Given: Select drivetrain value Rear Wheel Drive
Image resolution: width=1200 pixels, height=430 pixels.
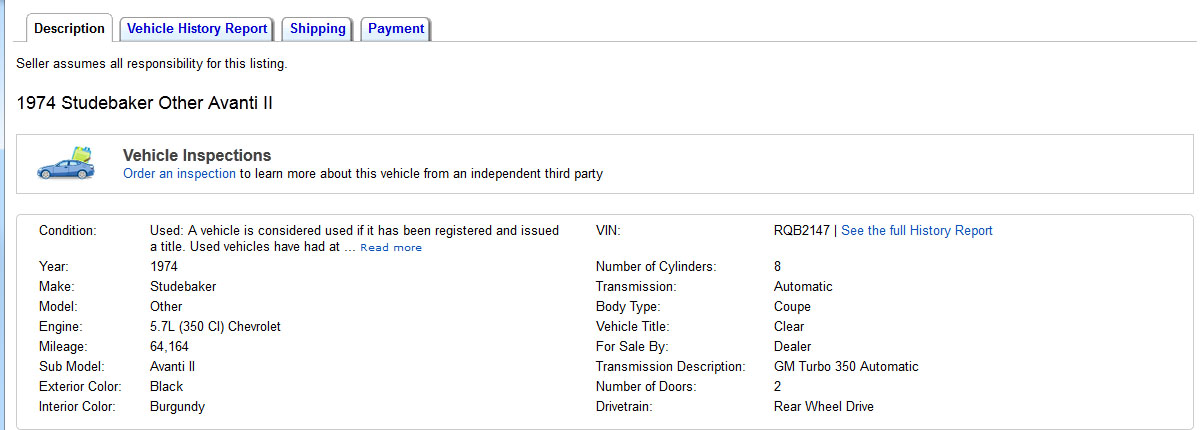Looking at the screenshot, I should (x=824, y=406).
